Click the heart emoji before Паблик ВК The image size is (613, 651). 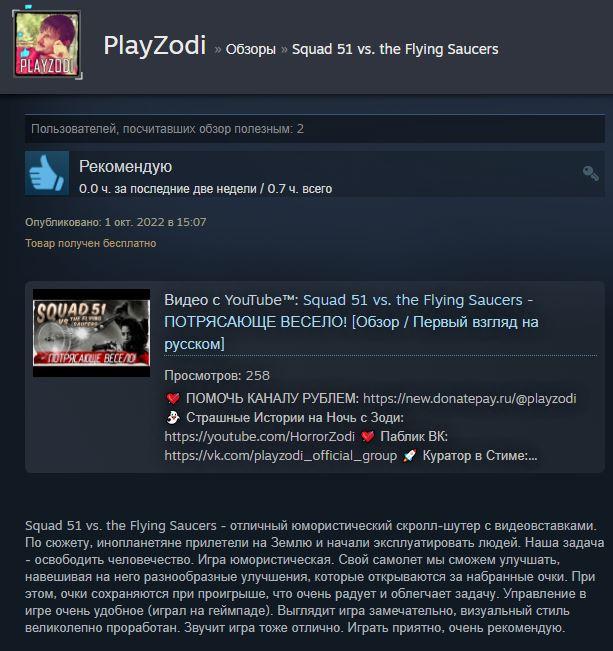coord(368,436)
